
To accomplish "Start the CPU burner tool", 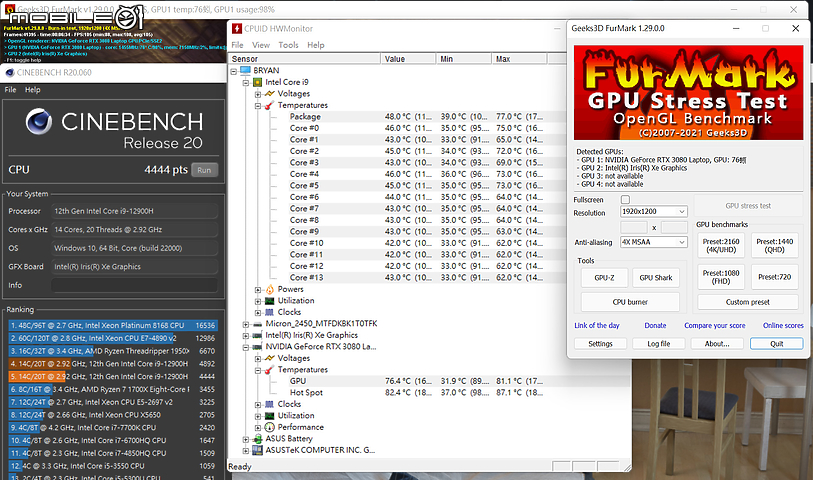I will tap(630, 302).
